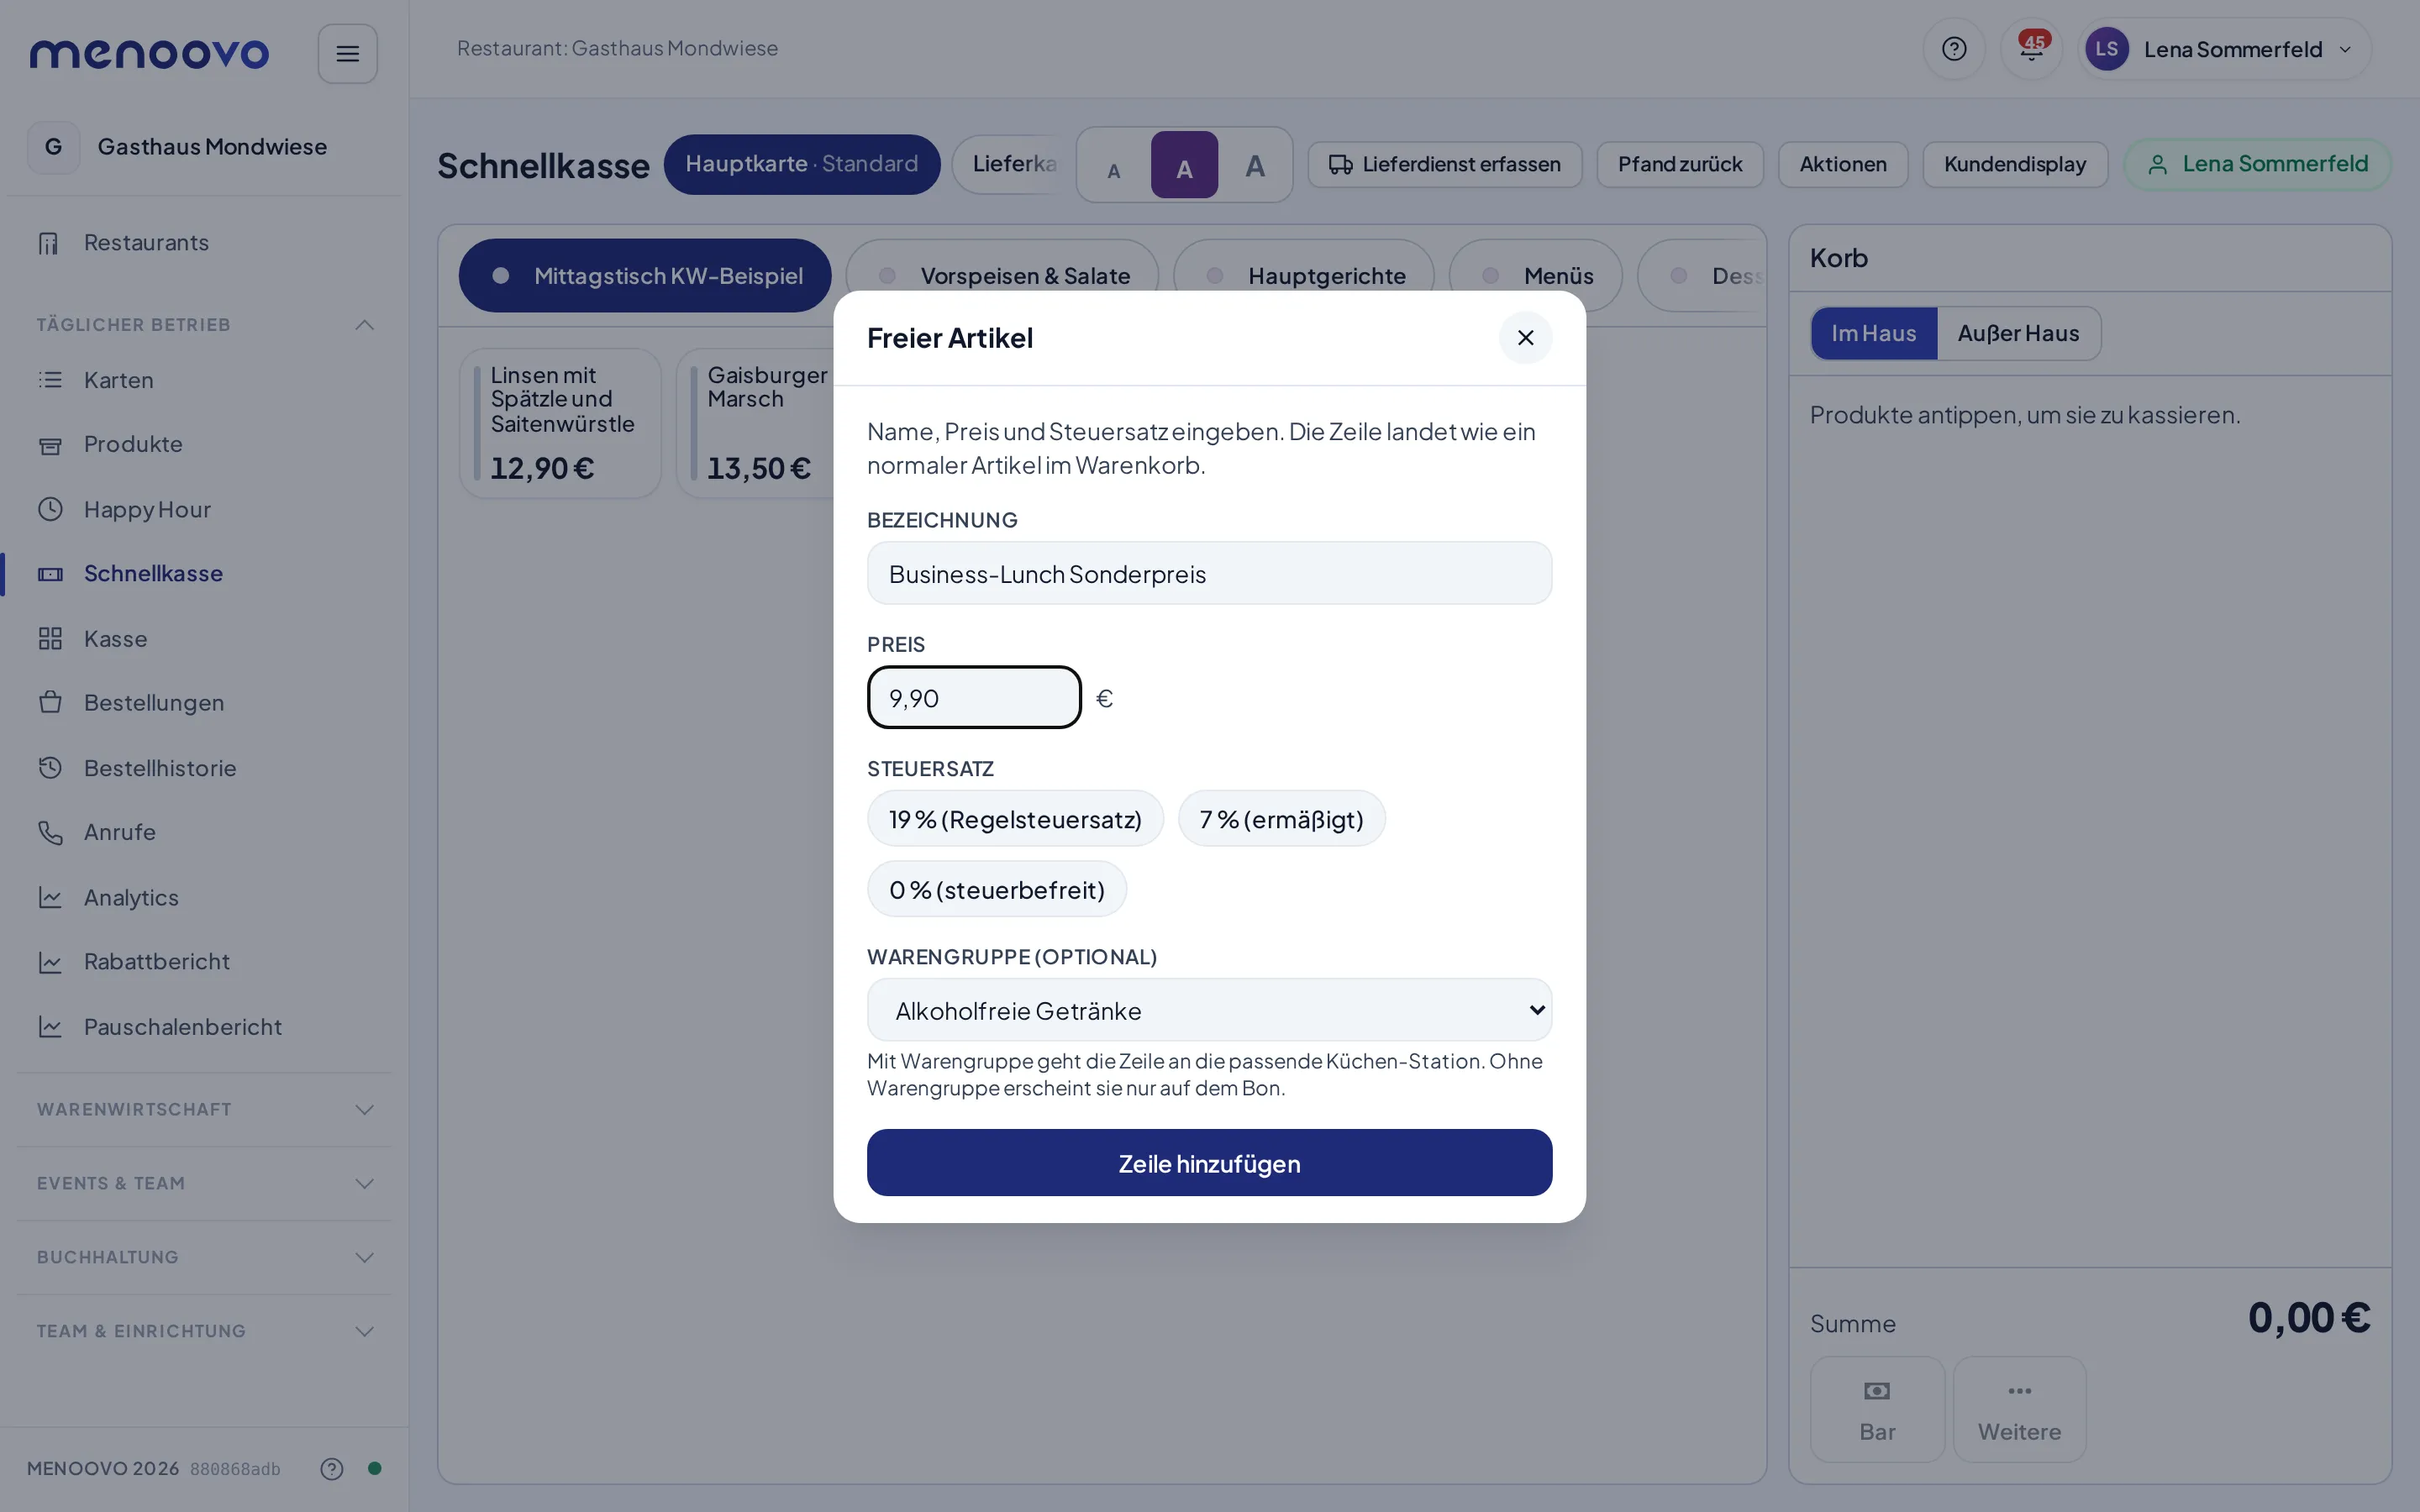Expand the Warenwirtschaft section
This screenshot has width=2420, height=1512.
(205, 1109)
